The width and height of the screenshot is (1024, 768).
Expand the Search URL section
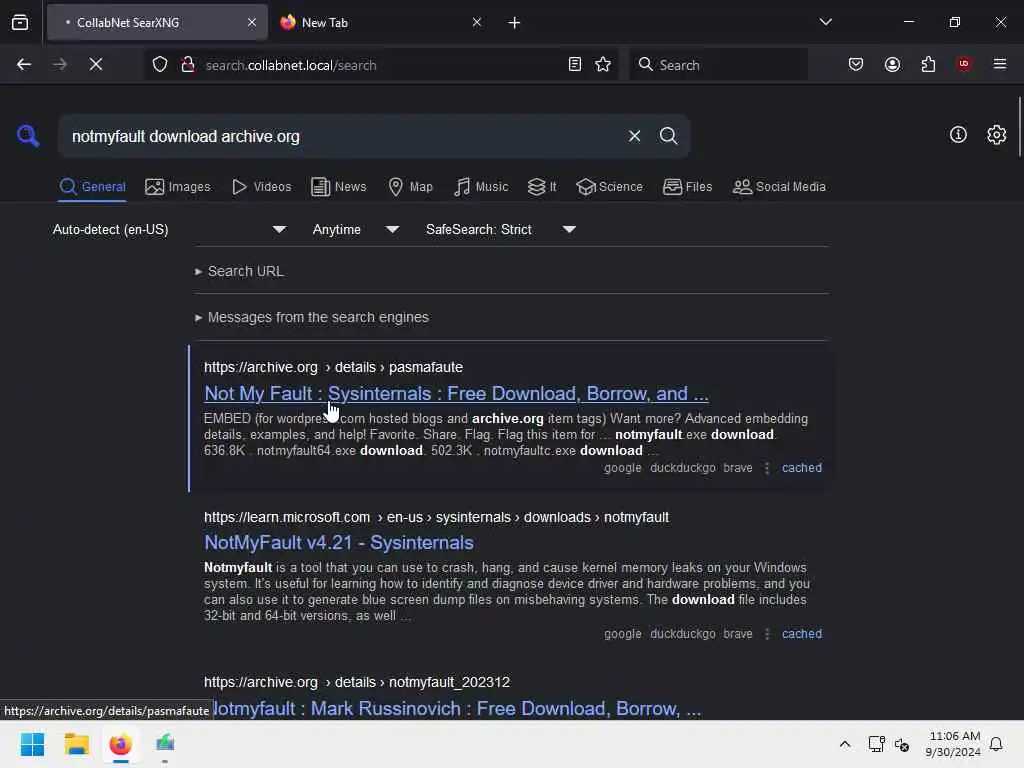coord(240,271)
